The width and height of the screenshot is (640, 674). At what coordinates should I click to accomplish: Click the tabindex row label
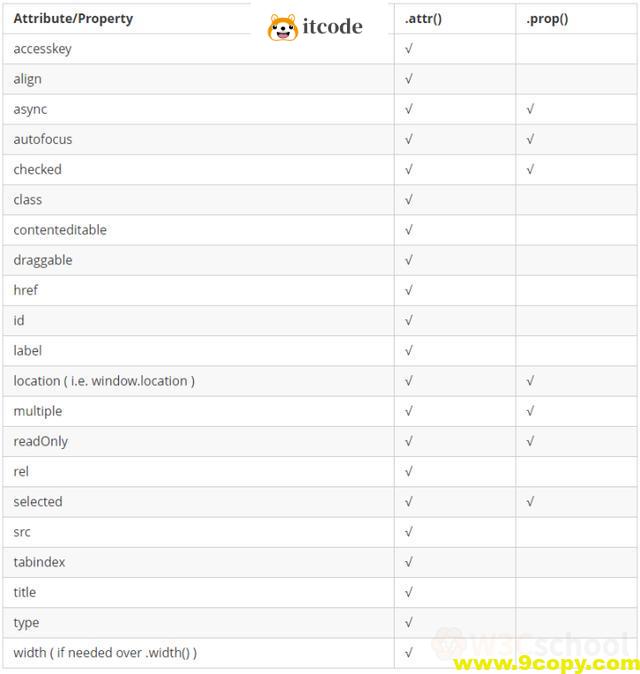click(39, 561)
